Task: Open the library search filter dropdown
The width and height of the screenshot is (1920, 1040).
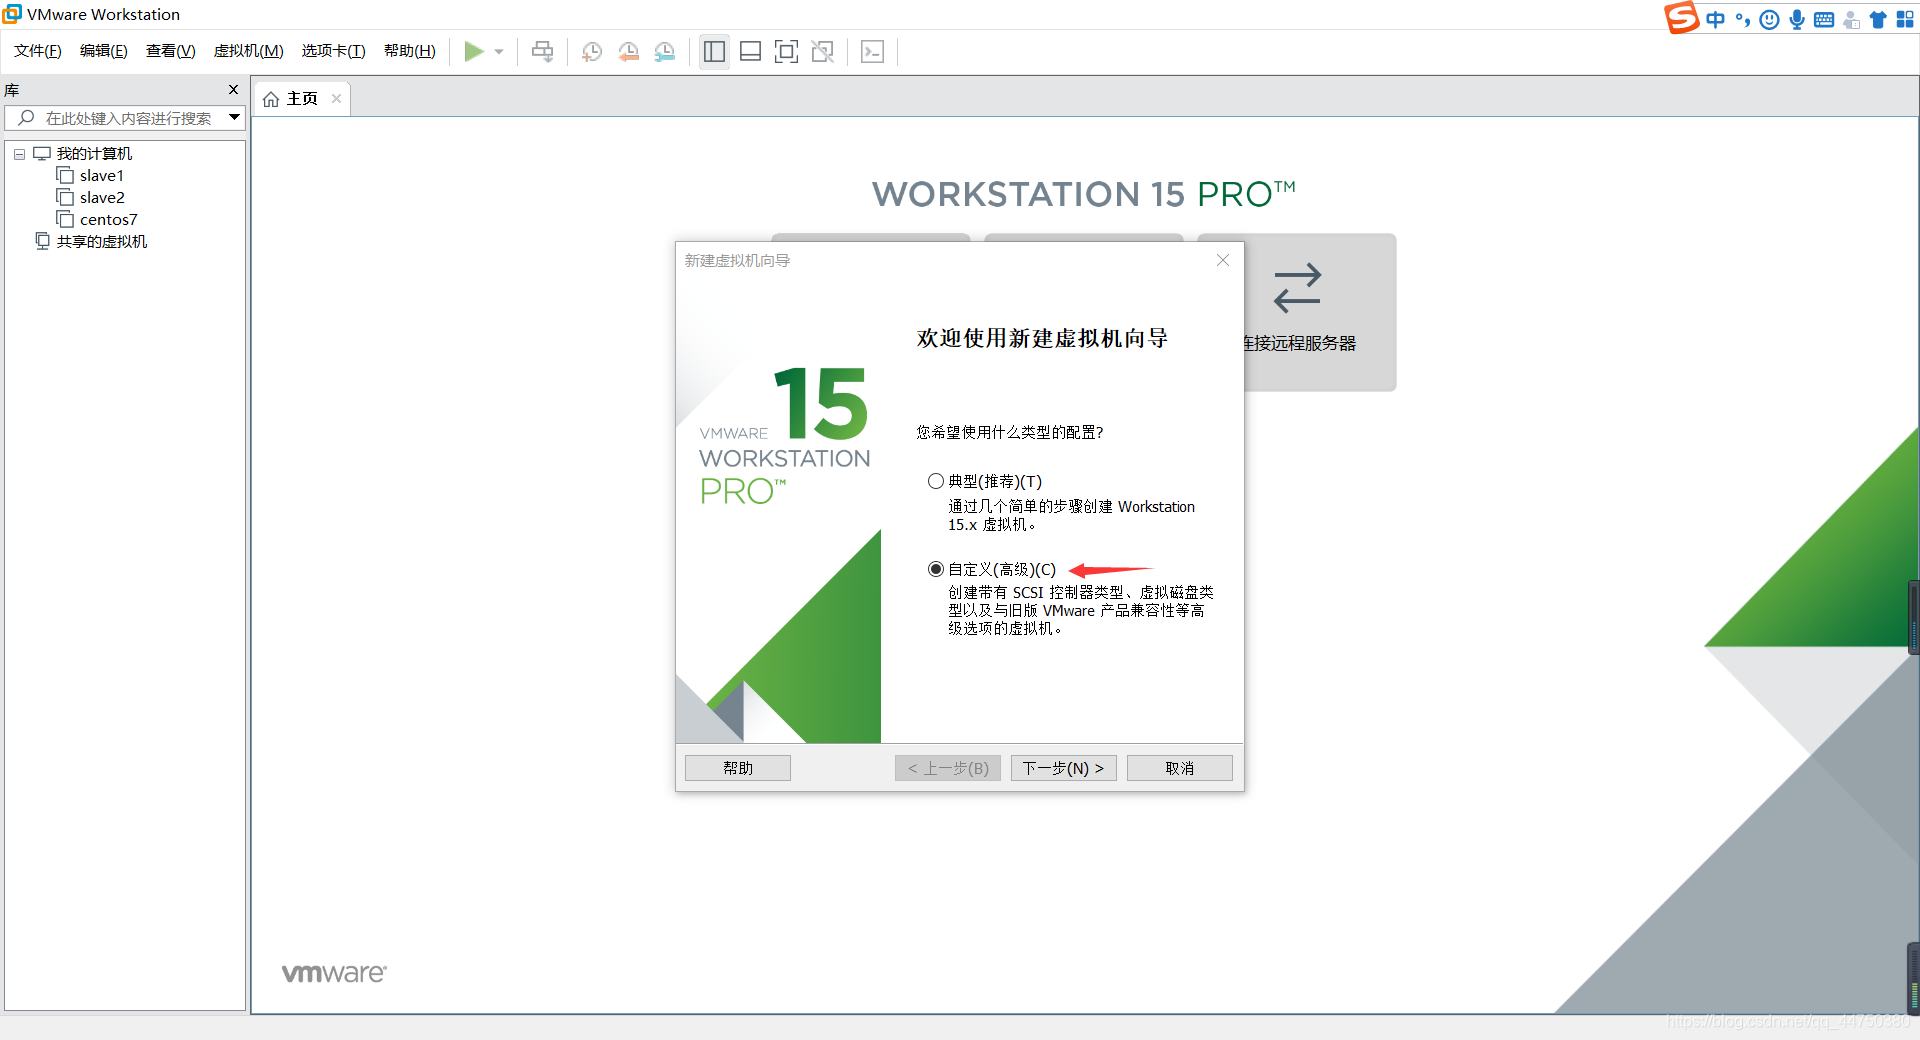Action: pos(234,118)
